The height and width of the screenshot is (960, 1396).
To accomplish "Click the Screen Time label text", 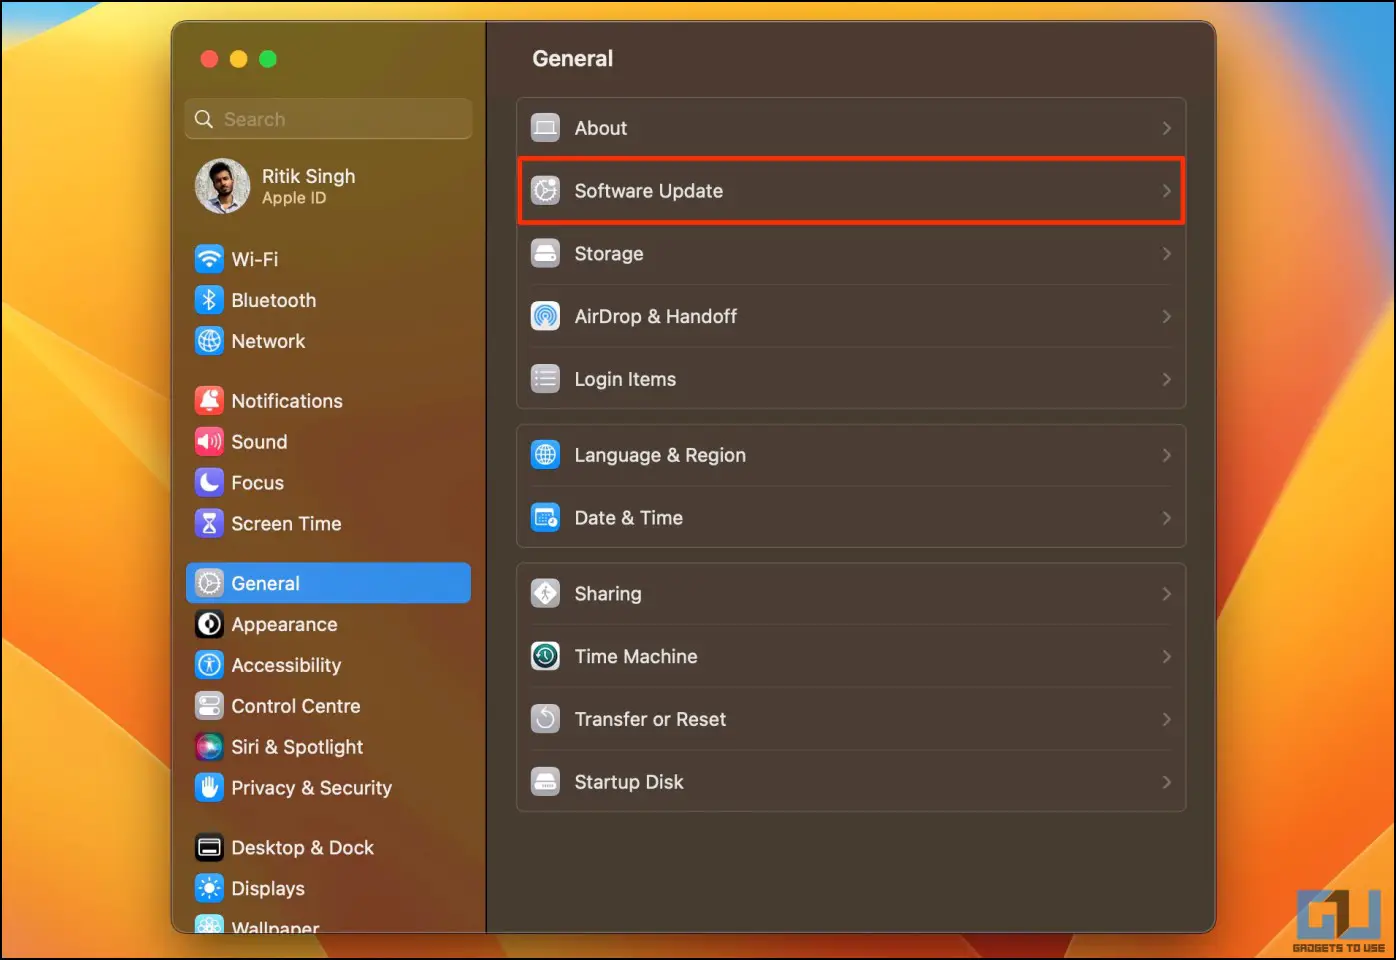I will (x=286, y=524).
